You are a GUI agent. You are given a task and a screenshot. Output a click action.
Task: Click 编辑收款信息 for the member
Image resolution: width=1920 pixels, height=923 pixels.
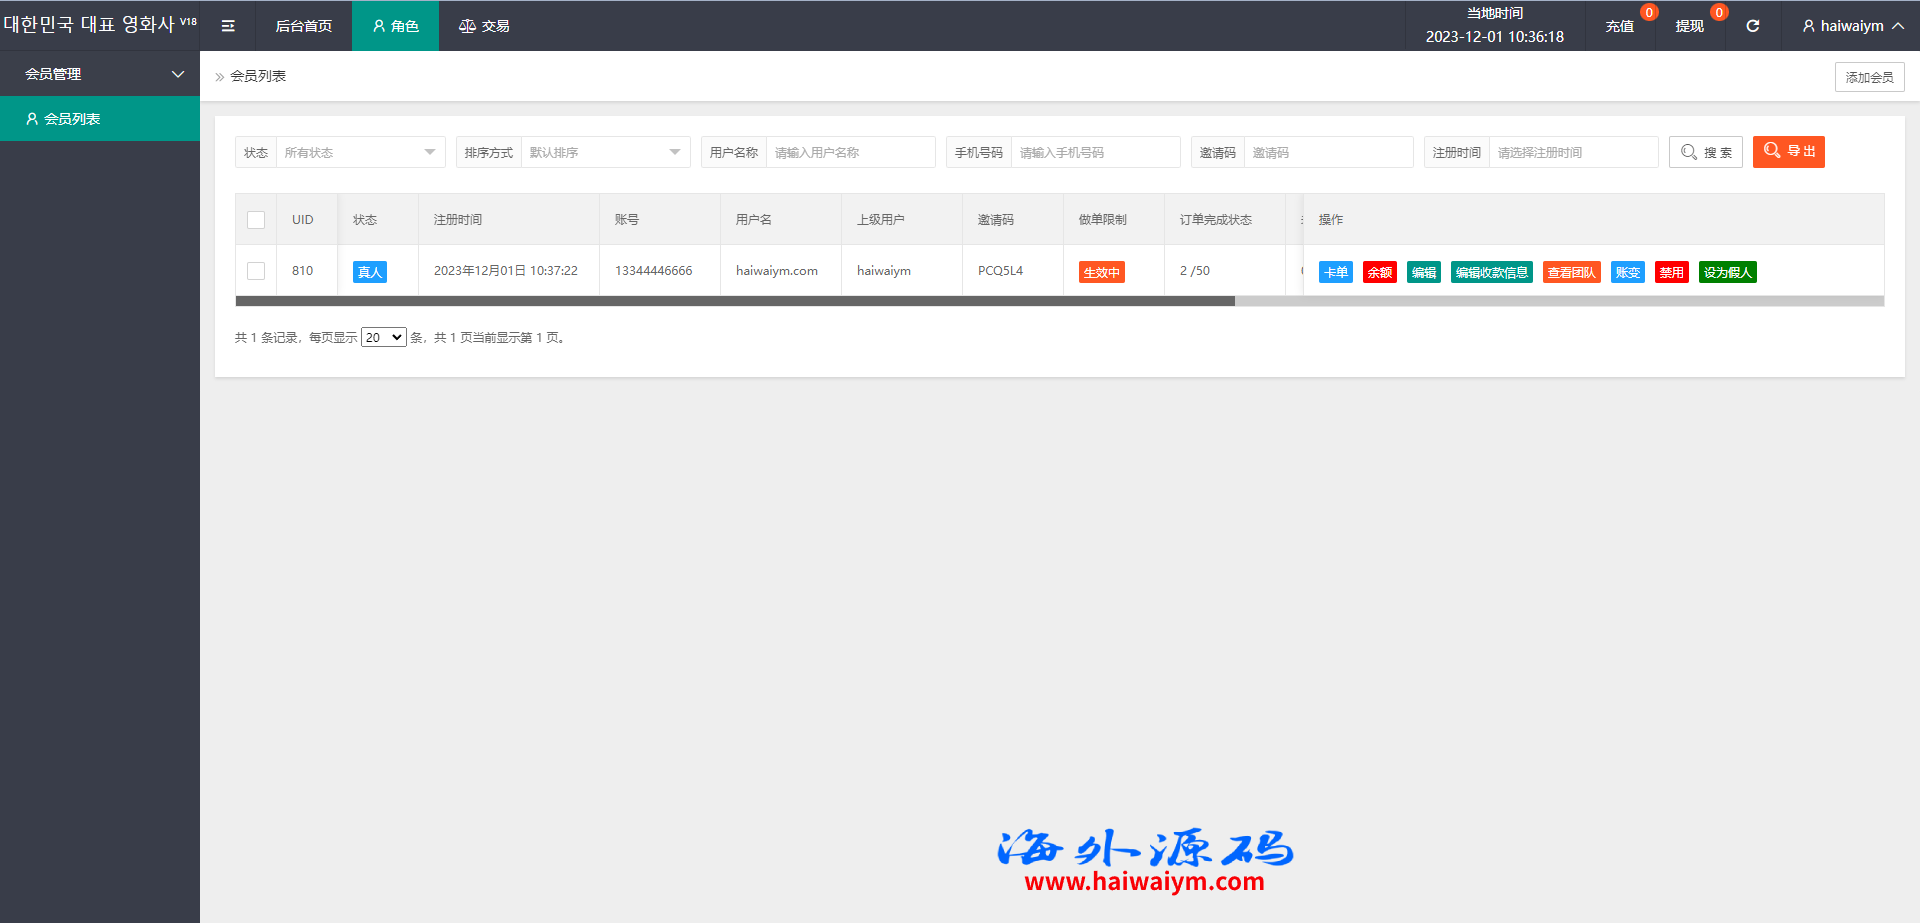tap(1491, 272)
